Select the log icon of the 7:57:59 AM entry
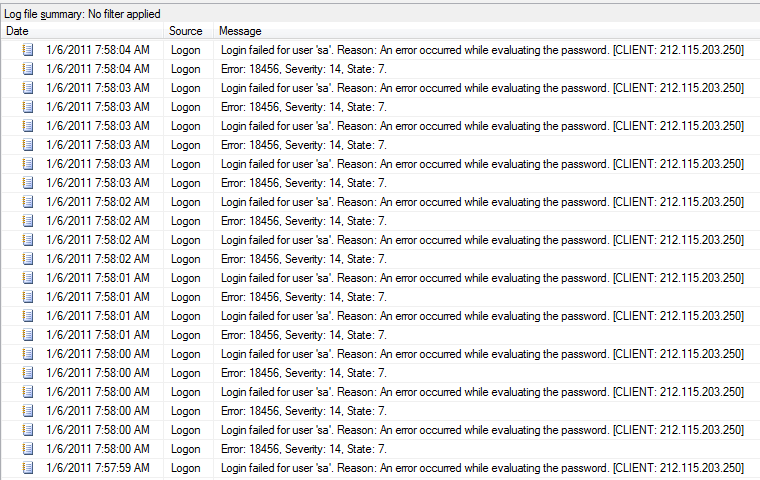The height and width of the screenshot is (480, 760). click(x=28, y=468)
